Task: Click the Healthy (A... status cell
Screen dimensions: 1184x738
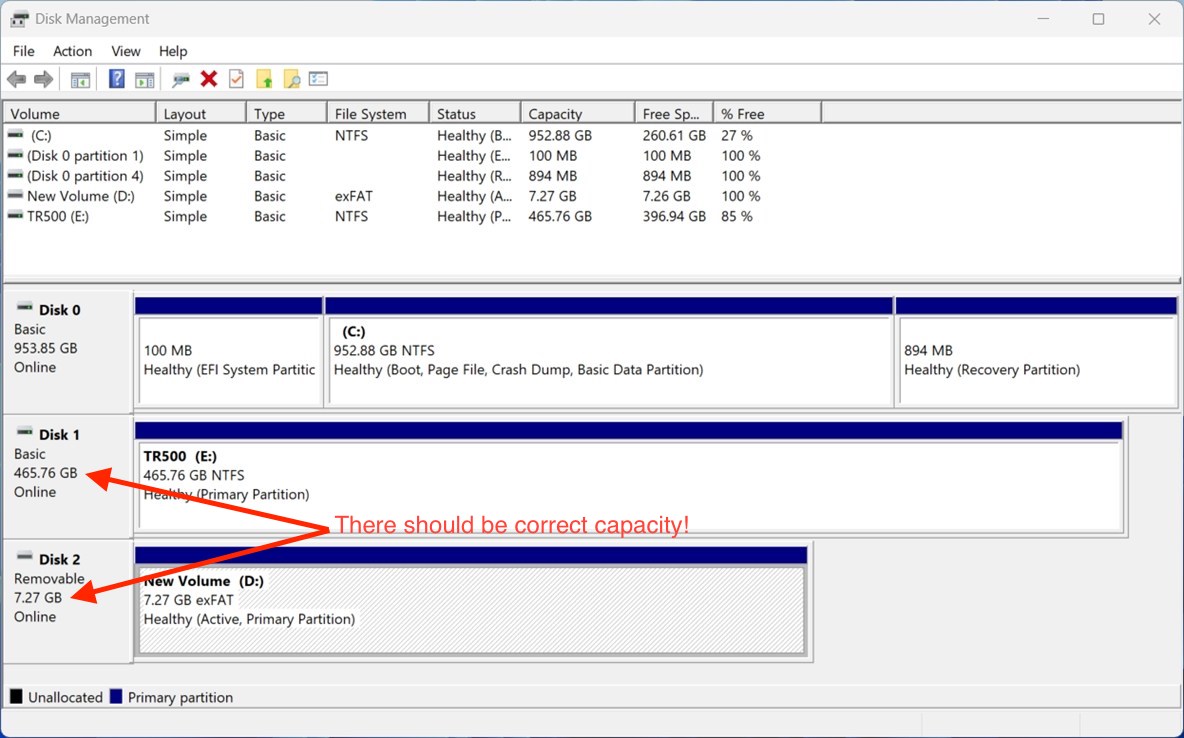Action: click(474, 196)
